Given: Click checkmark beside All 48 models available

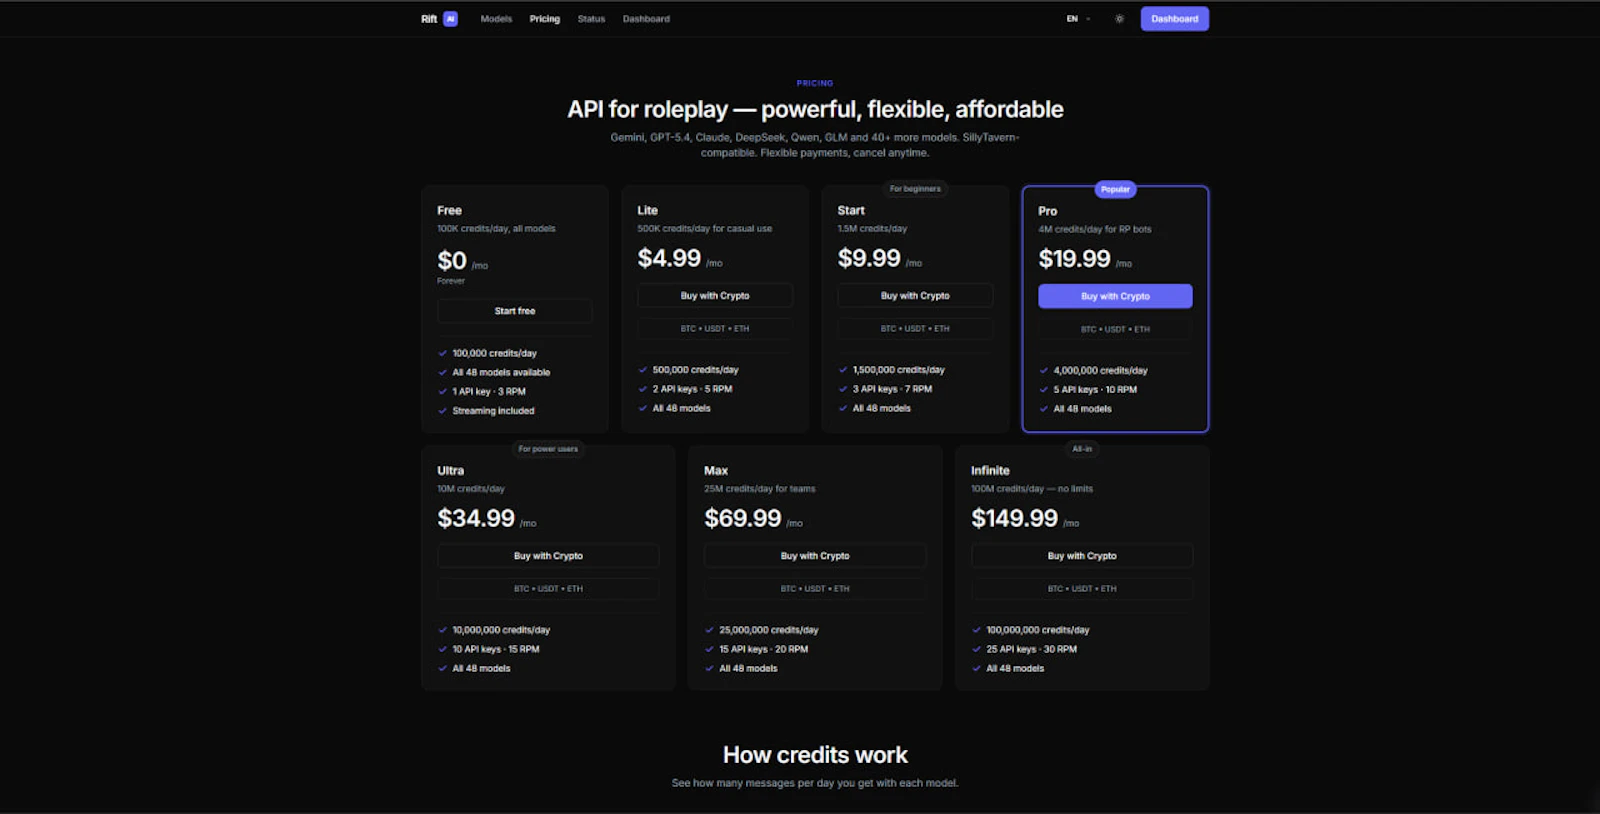Looking at the screenshot, I should pos(442,372).
